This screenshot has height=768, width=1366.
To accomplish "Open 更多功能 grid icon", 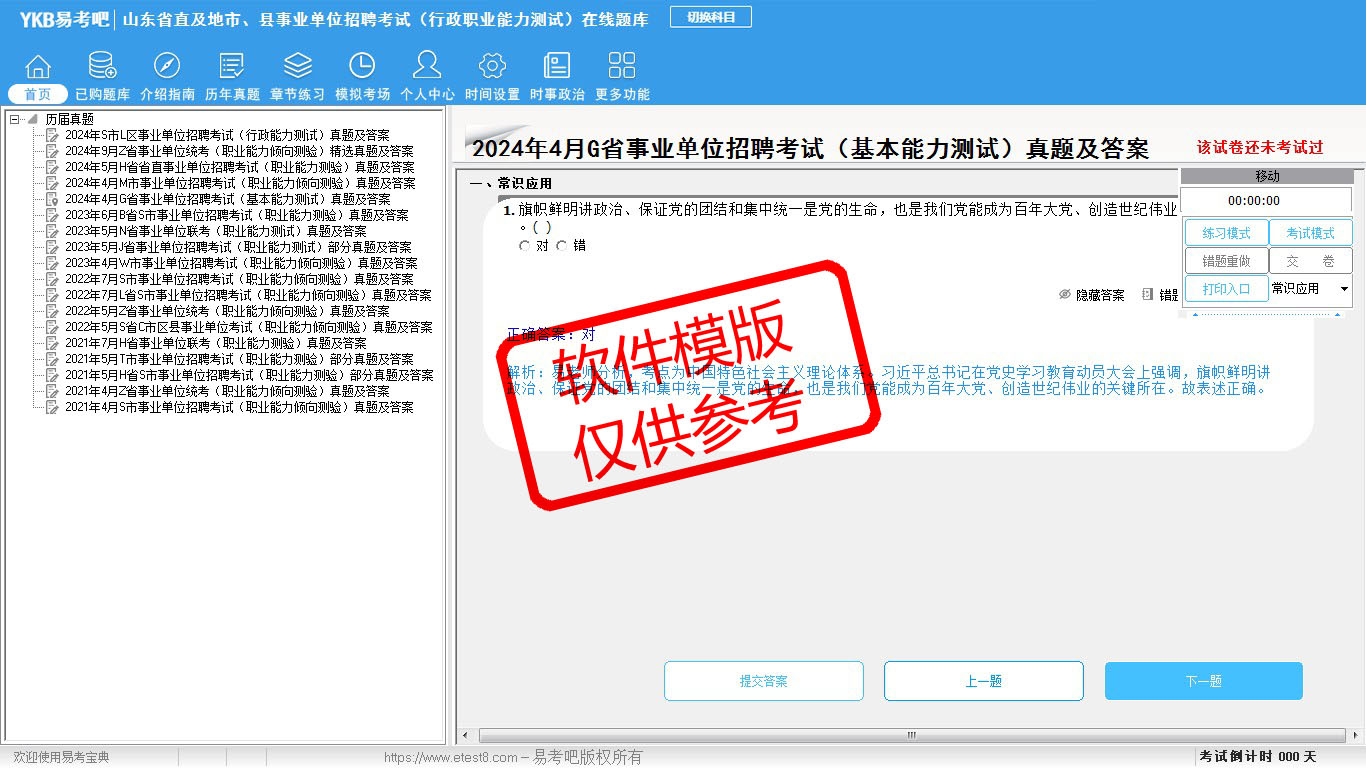I will [x=622, y=67].
